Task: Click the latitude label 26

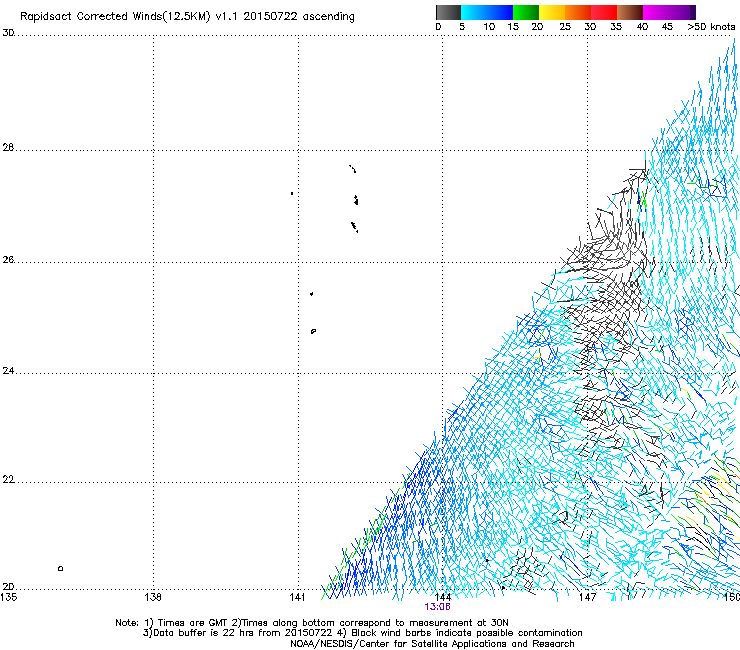Action: point(8,259)
